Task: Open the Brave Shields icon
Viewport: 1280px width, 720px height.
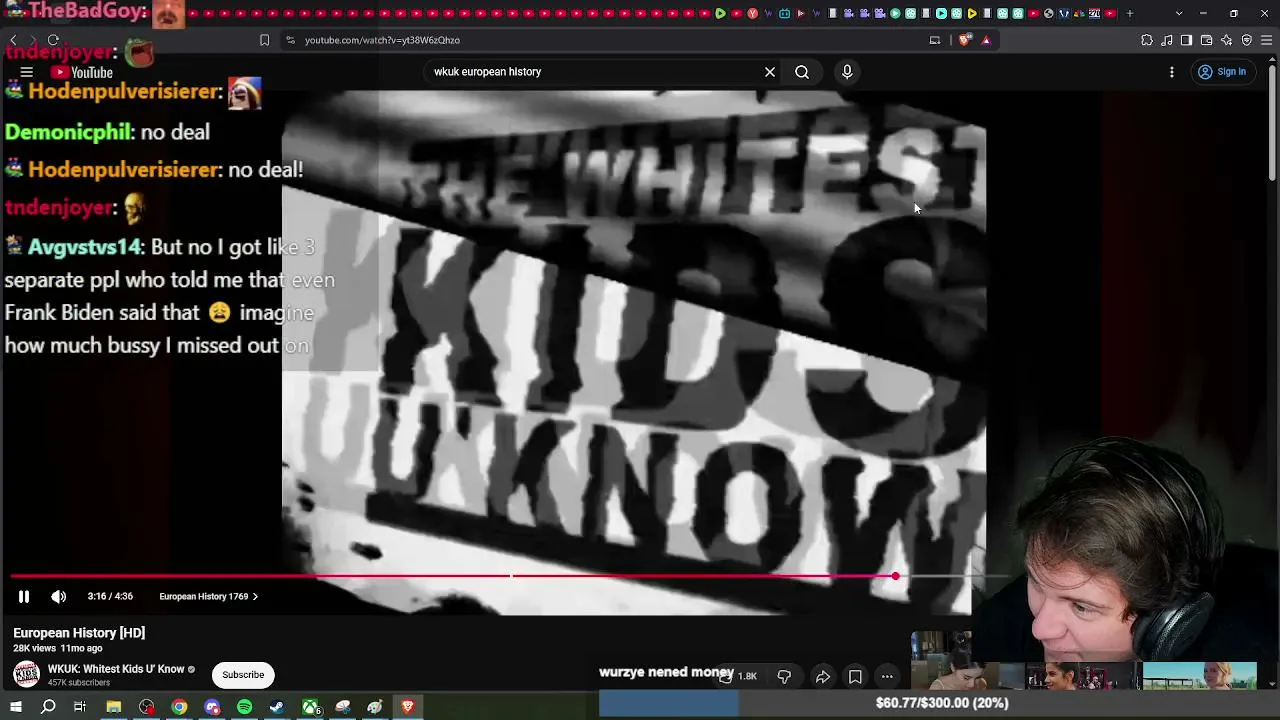Action: pyautogui.click(x=964, y=40)
